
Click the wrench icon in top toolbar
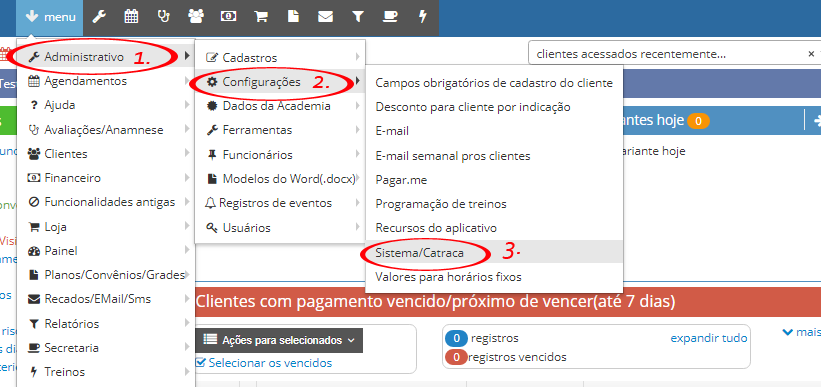point(99,17)
